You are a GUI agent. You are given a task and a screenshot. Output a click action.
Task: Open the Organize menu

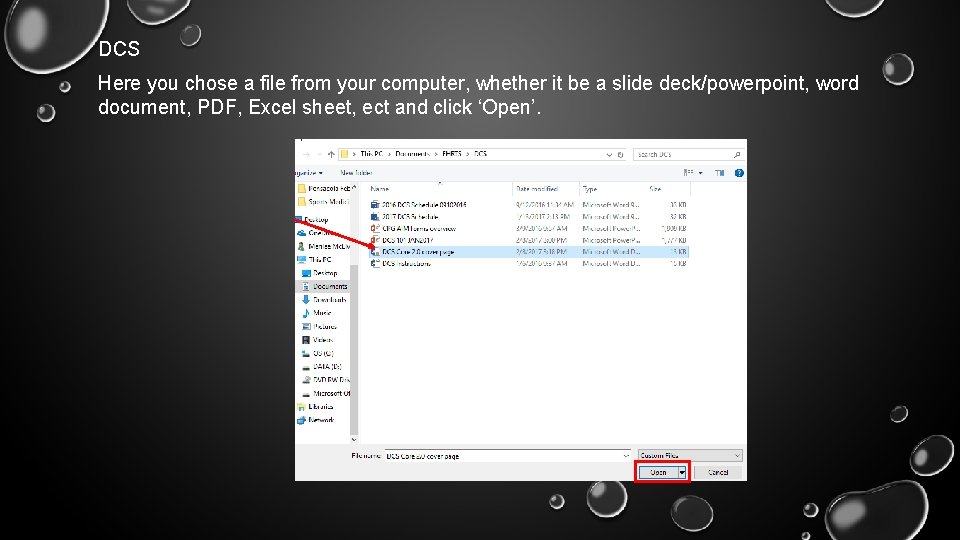coord(309,173)
